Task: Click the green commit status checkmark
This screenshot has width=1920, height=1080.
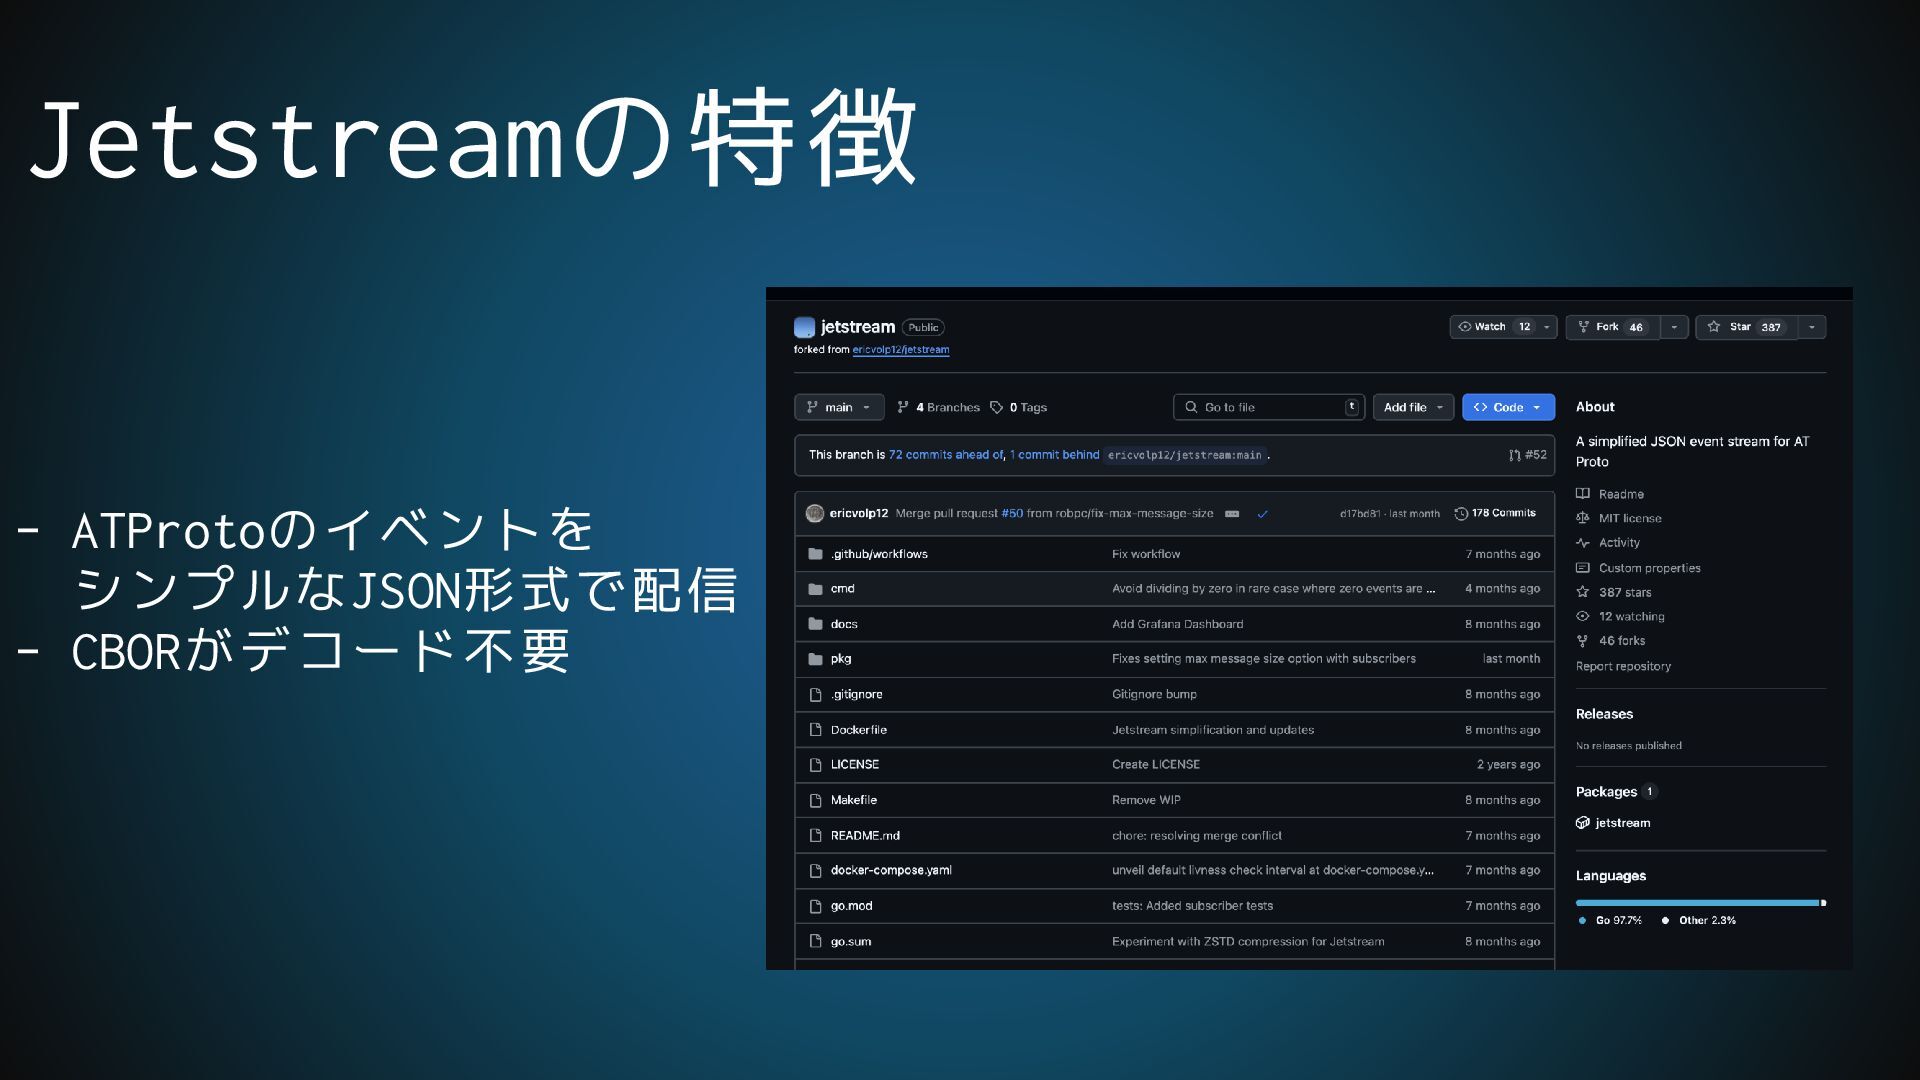Action: click(1262, 514)
